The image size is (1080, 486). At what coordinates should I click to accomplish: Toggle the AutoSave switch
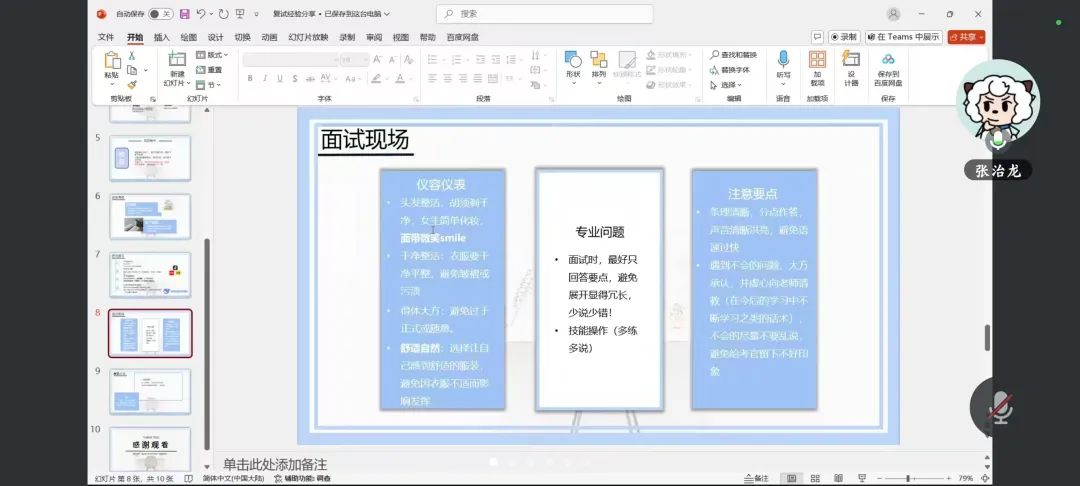pyautogui.click(x=159, y=14)
